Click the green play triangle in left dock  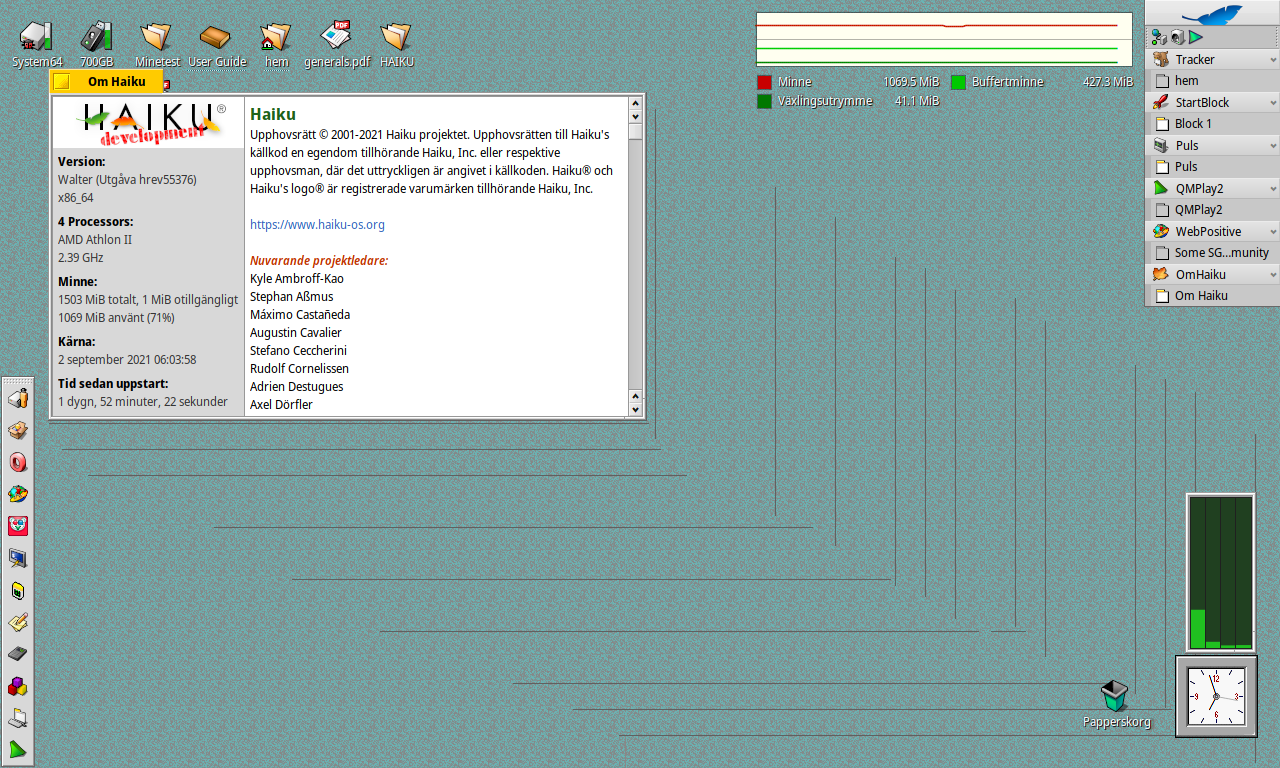[x=18, y=749]
